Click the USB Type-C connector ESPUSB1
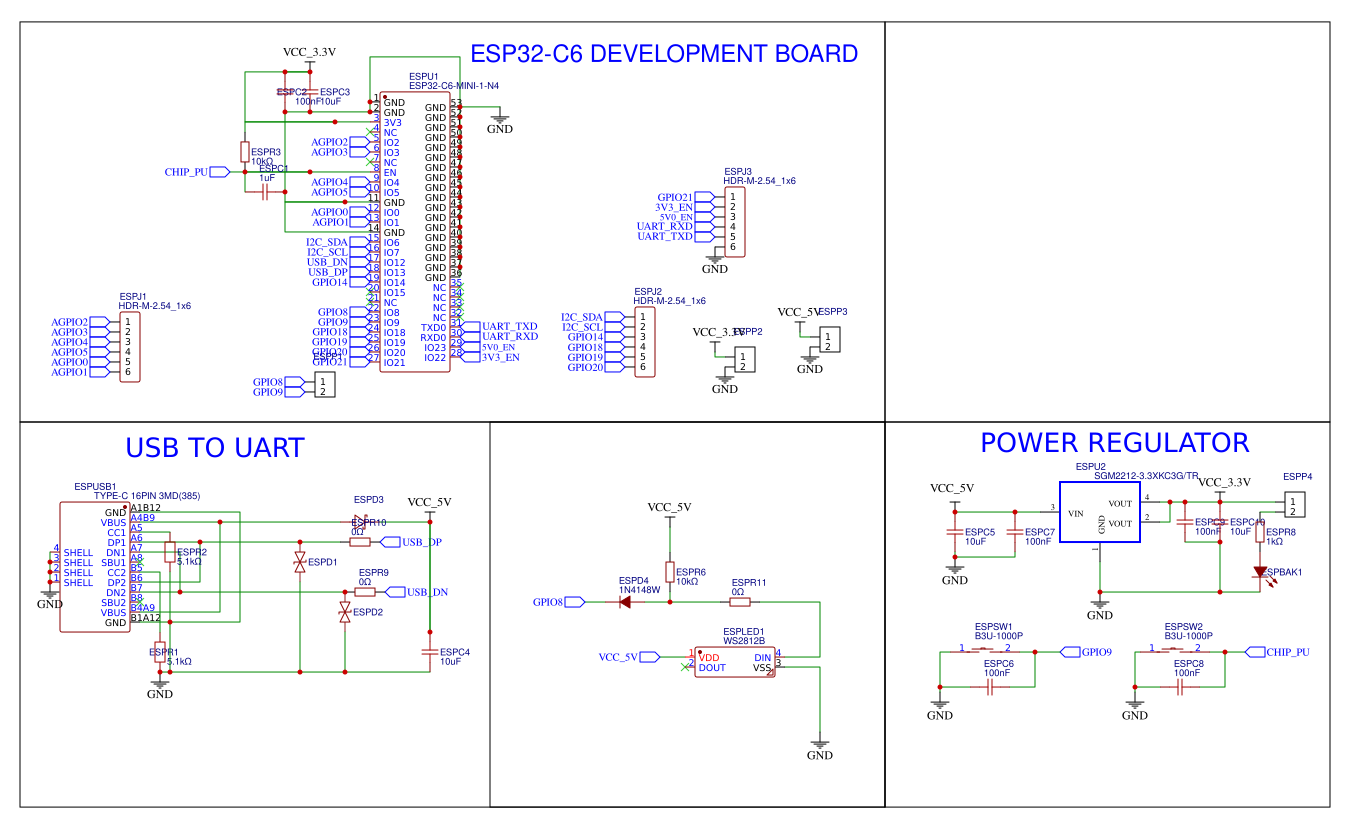The image size is (1360, 828). [x=94, y=567]
